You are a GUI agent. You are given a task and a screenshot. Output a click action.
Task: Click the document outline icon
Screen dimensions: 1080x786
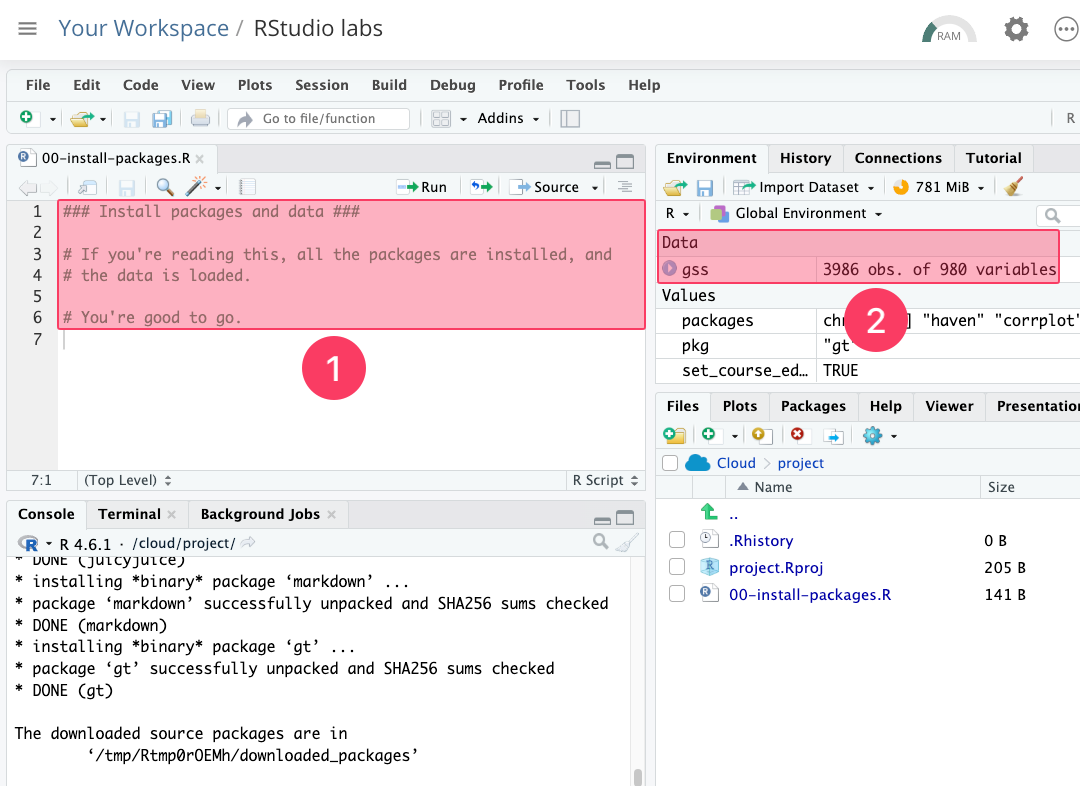[625, 187]
